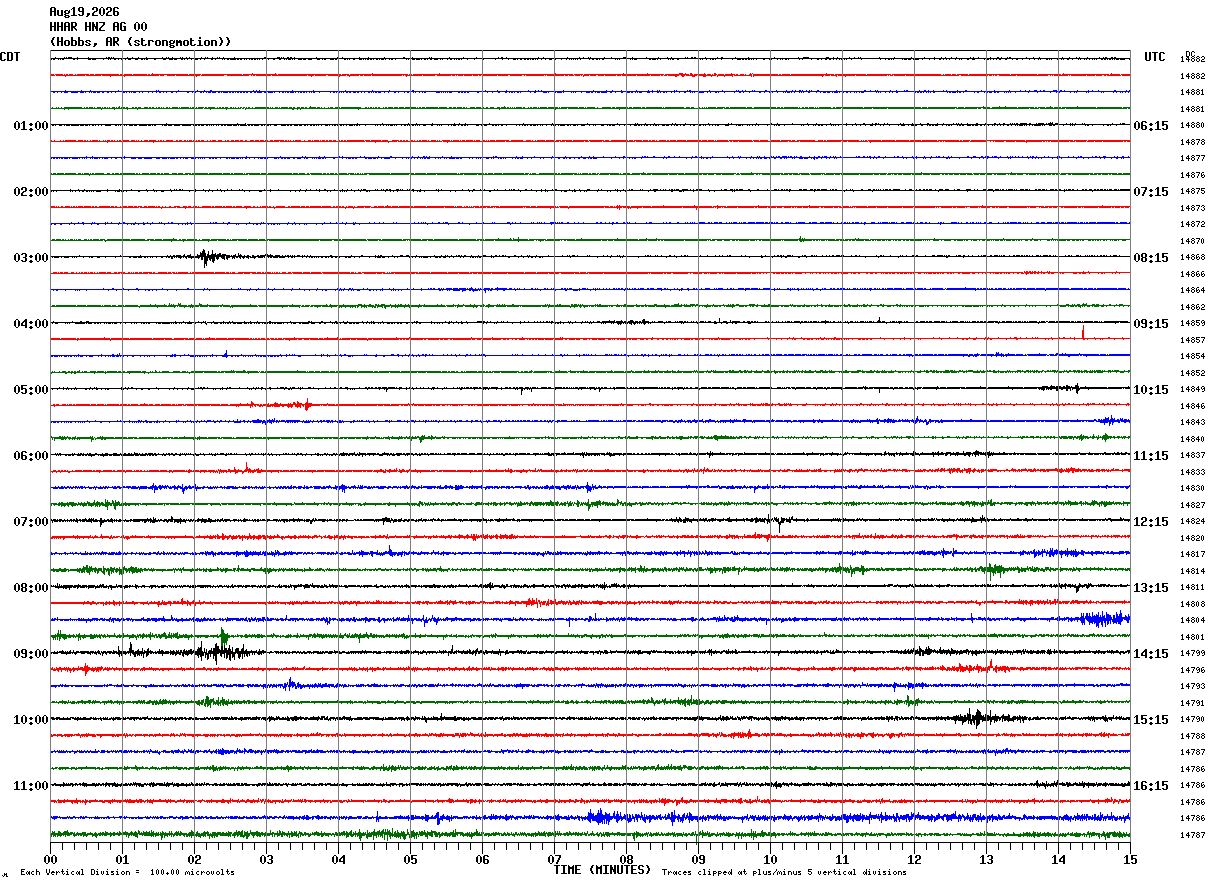The width and height of the screenshot is (1210, 886).
Task: Click the Hobbs, AR strongmotion subtitle
Action: click(140, 42)
